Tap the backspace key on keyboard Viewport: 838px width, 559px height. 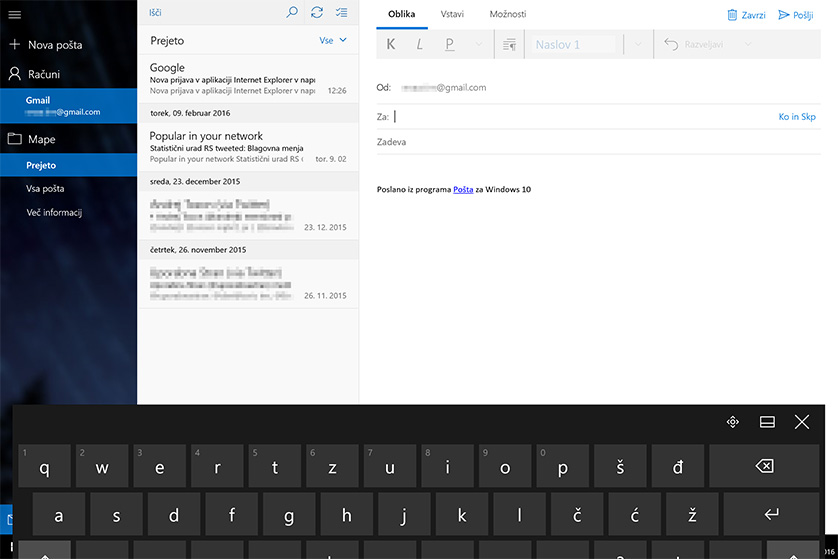764,466
